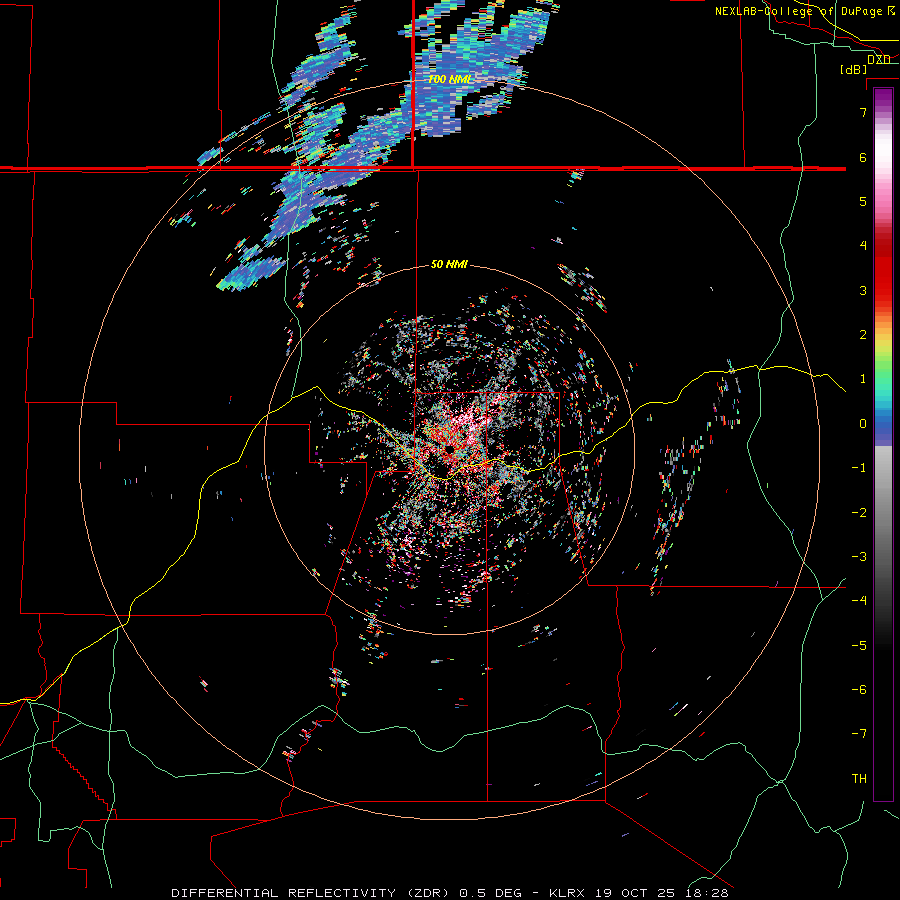The height and width of the screenshot is (900, 900).
Task: Click the "KLRX" radar site identifier
Action: coord(567,893)
